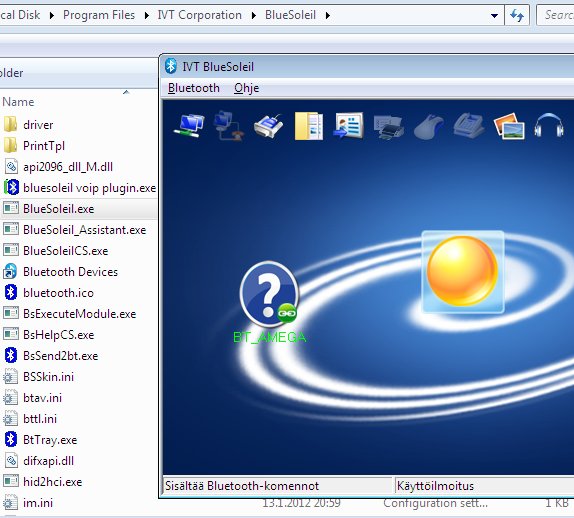Select BsHelpCS.exe file
Screen dimensions: 574x518
59,335
